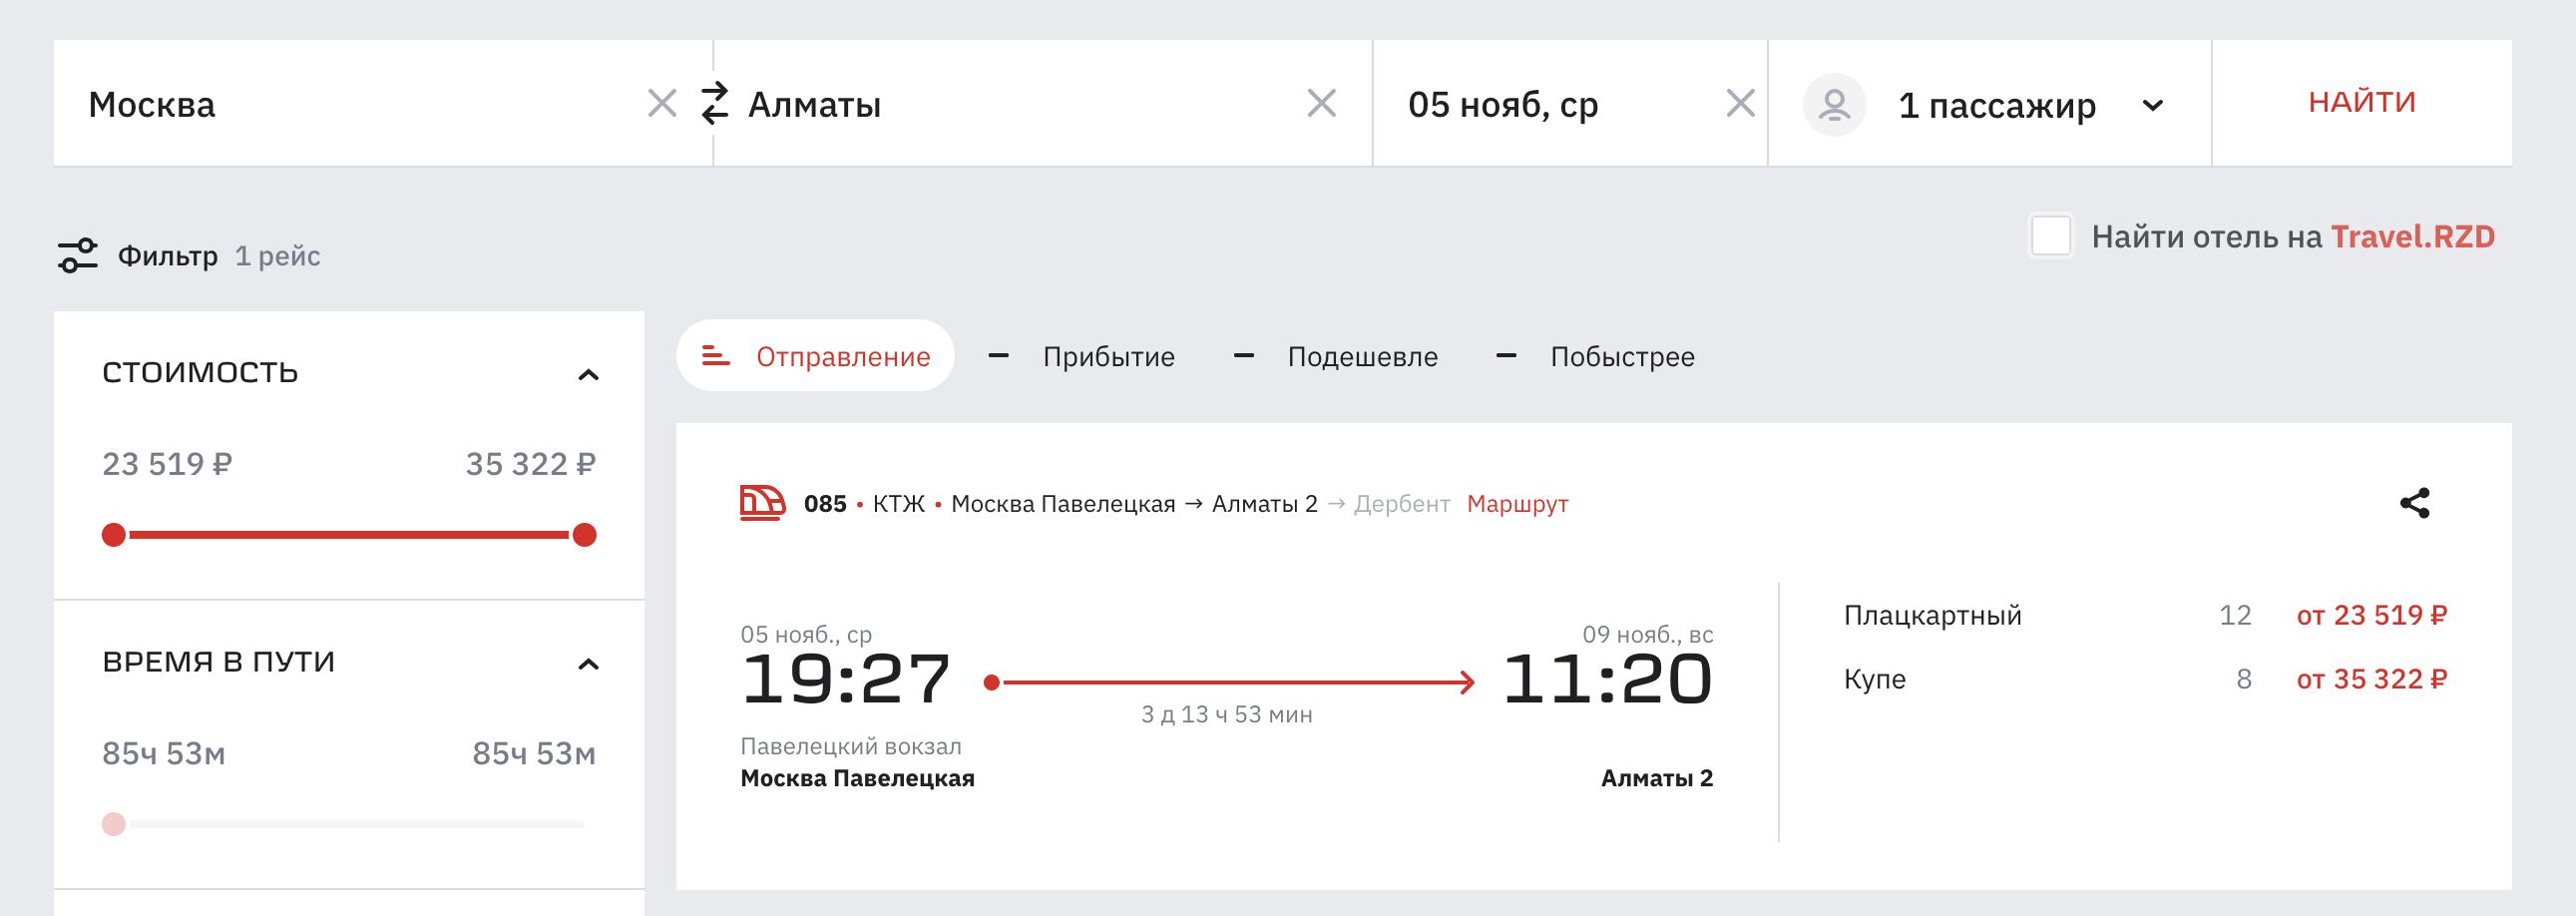Viewport: 2576px width, 916px height.
Task: Clear the travel date field
Action: pyautogui.click(x=1740, y=103)
